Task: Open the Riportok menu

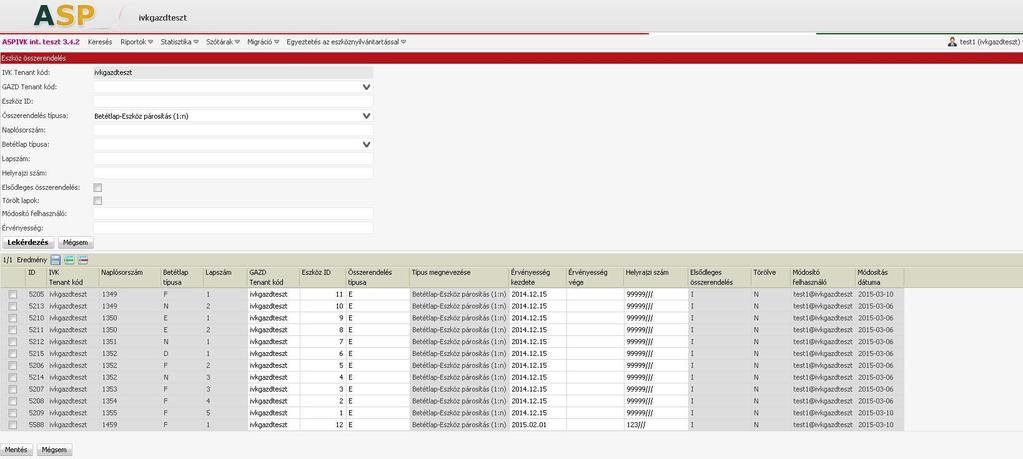Action: pos(136,42)
